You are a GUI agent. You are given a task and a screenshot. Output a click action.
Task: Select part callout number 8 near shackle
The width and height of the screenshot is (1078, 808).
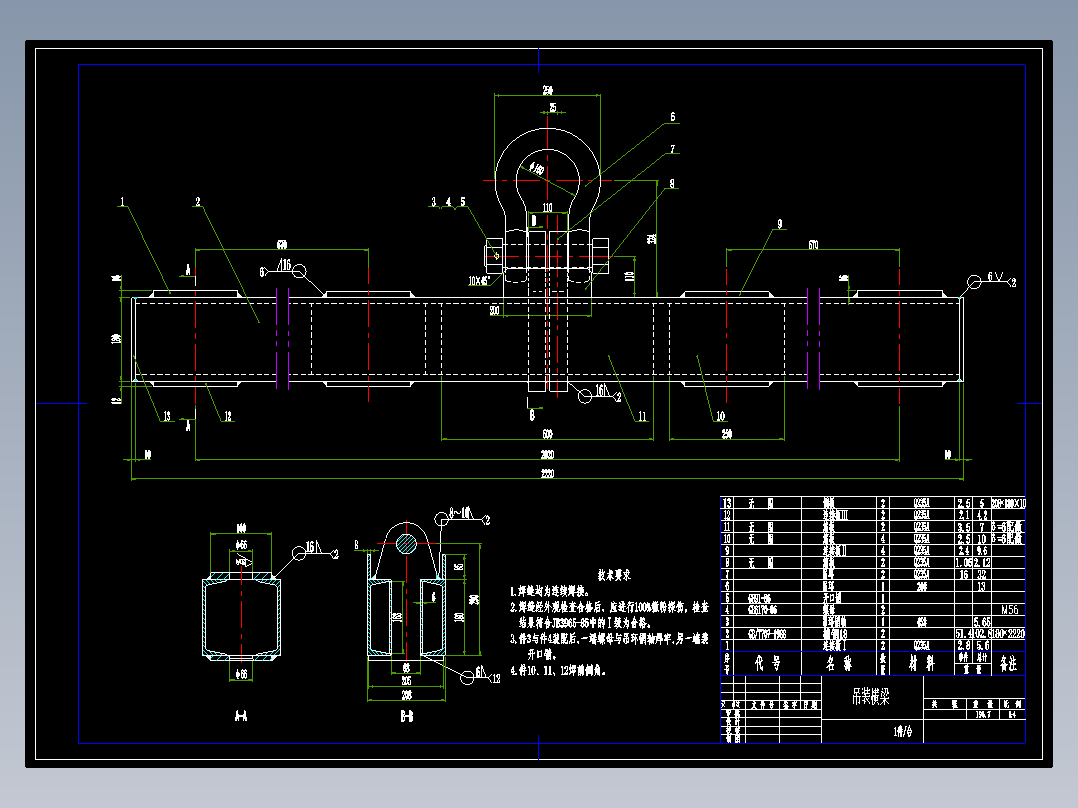click(672, 184)
